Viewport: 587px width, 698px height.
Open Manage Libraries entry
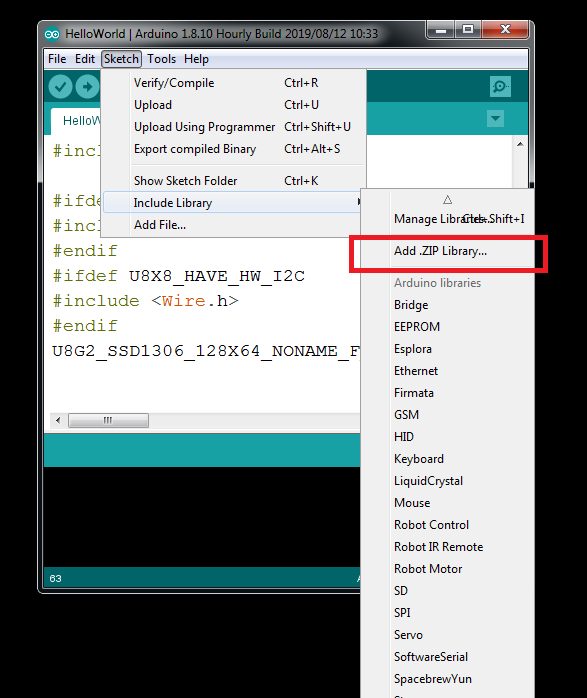(448, 219)
